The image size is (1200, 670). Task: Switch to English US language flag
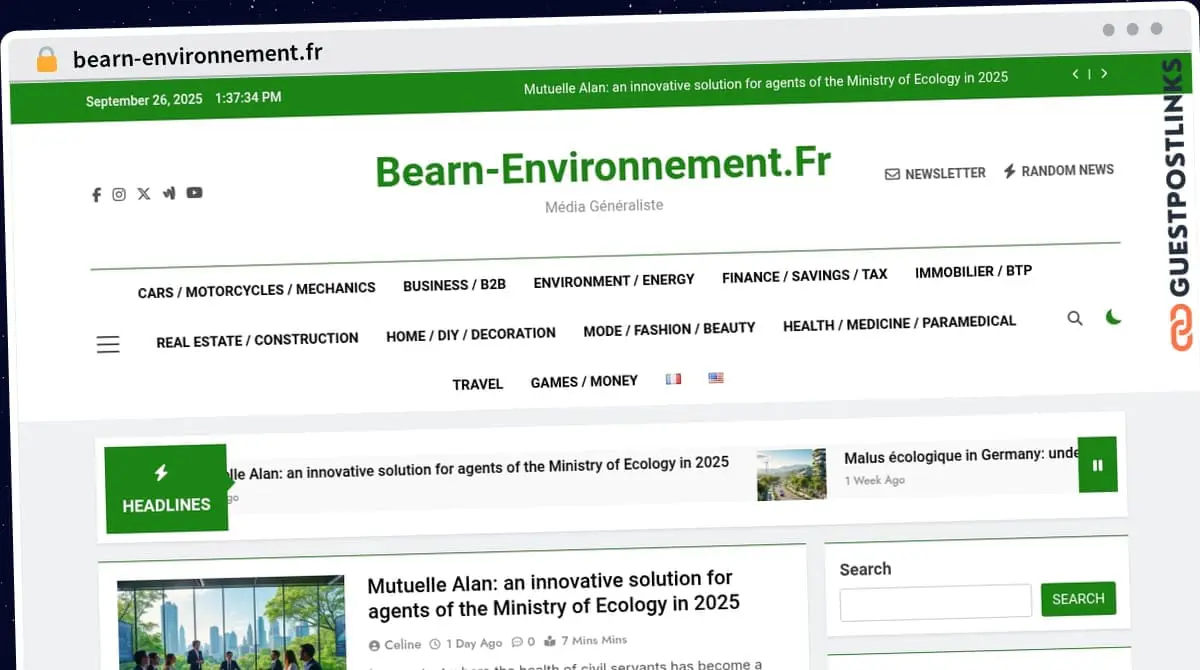pyautogui.click(x=716, y=378)
